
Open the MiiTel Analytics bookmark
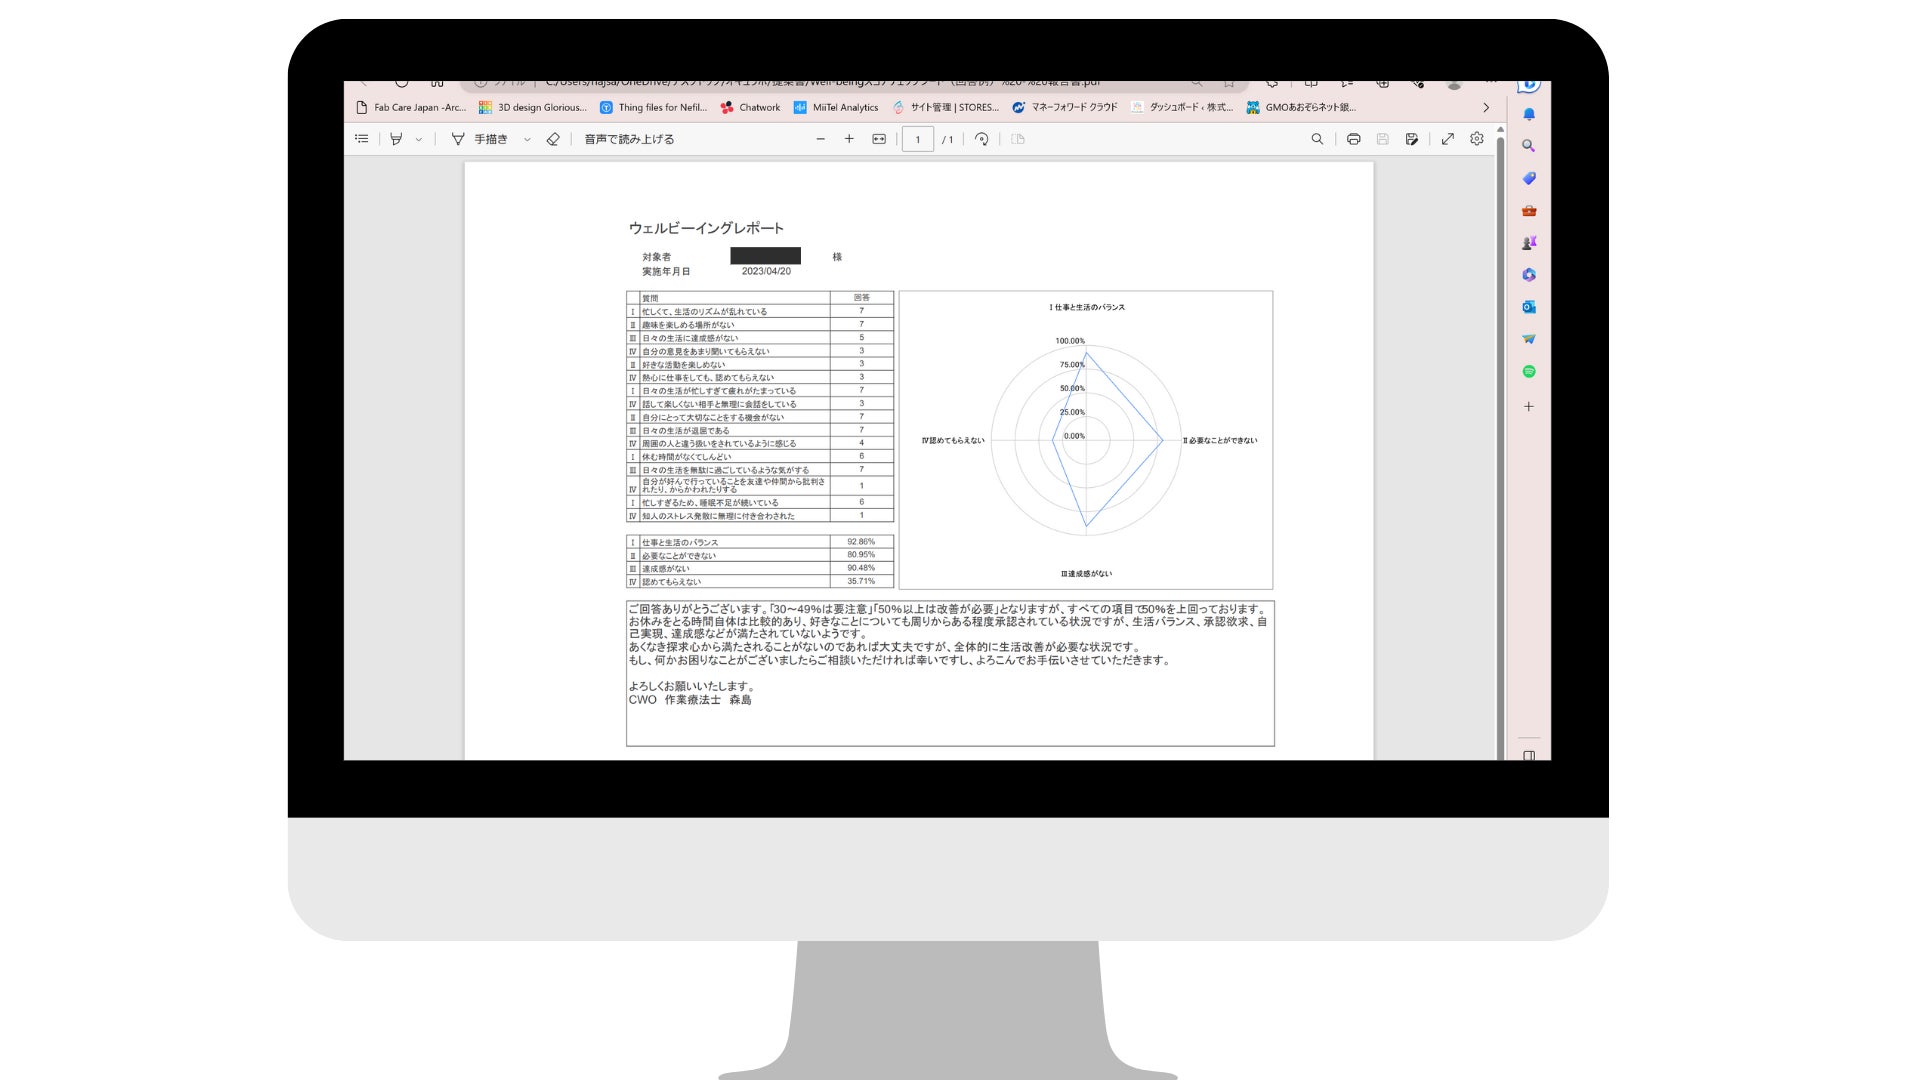pos(836,107)
